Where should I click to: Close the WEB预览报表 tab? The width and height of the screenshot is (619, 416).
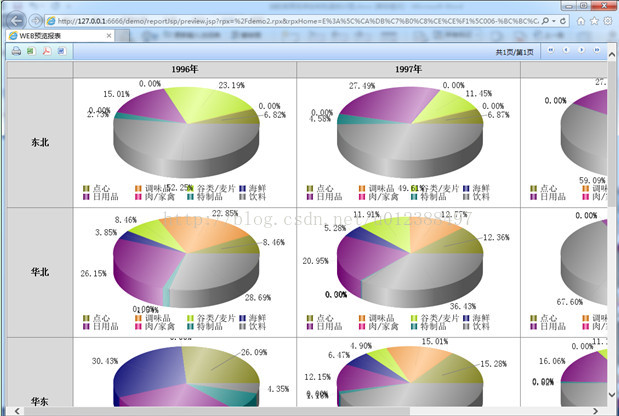[x=109, y=36]
